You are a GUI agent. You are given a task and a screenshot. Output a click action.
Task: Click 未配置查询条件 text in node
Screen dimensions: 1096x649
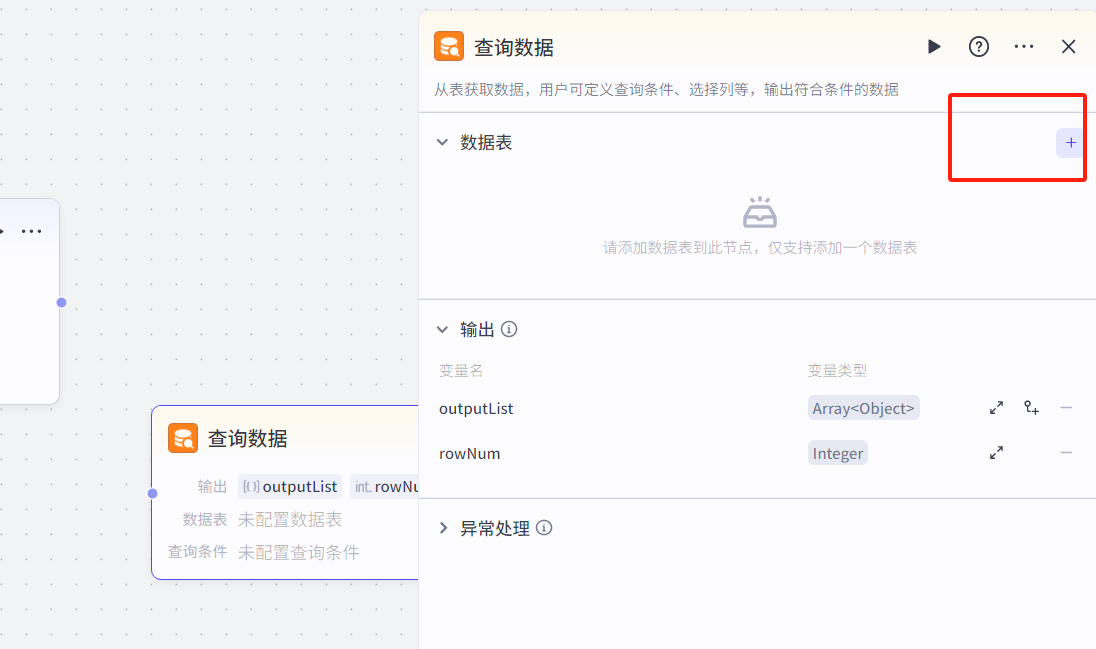coord(298,552)
